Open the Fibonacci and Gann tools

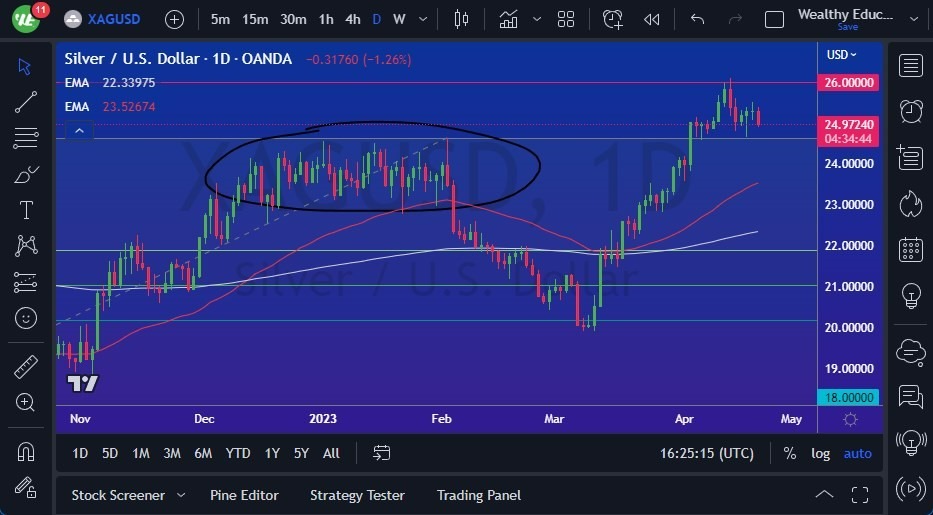(26, 138)
